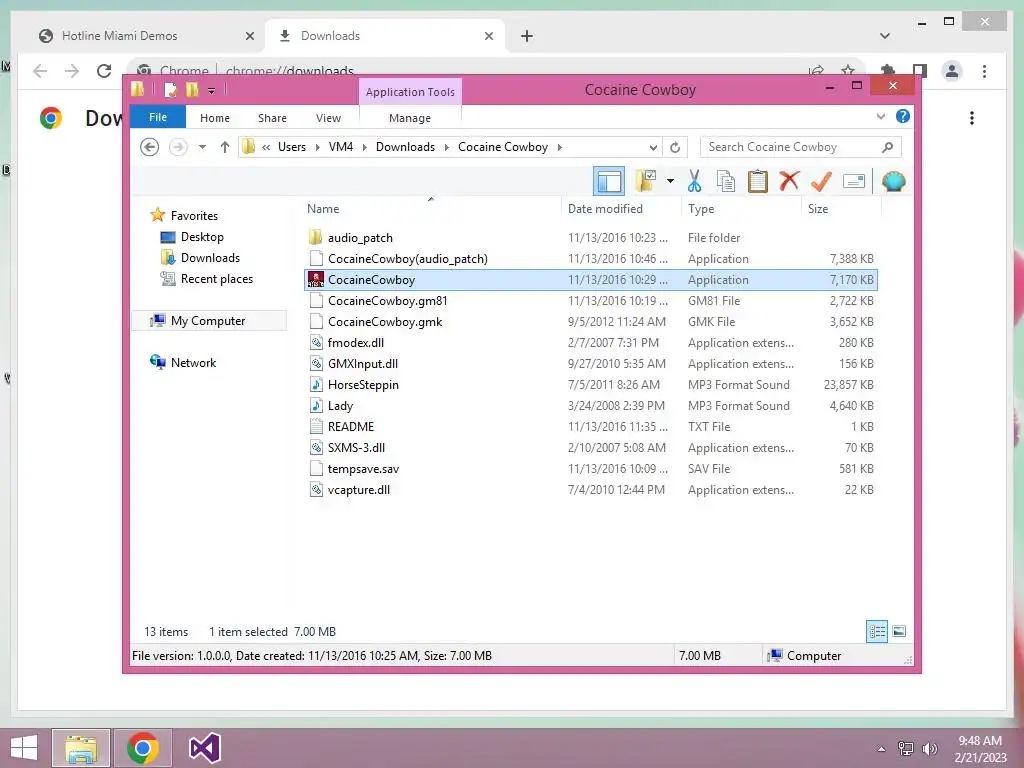Sort files by the Name column
Viewport: 1024px width, 768px height.
[x=323, y=209]
